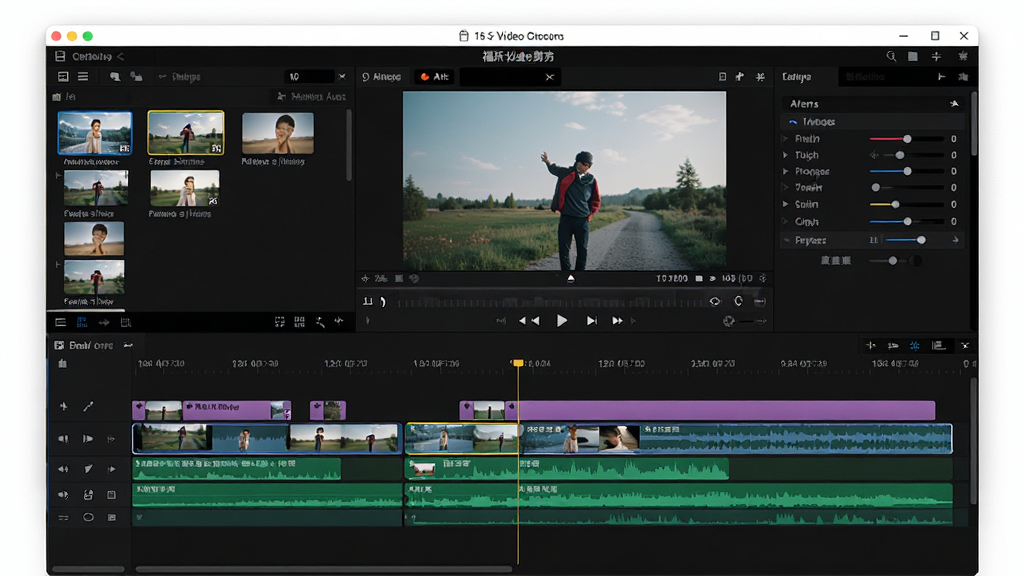Click the circular refresh icon near scrub bar
The image size is (1024, 576).
click(738, 301)
